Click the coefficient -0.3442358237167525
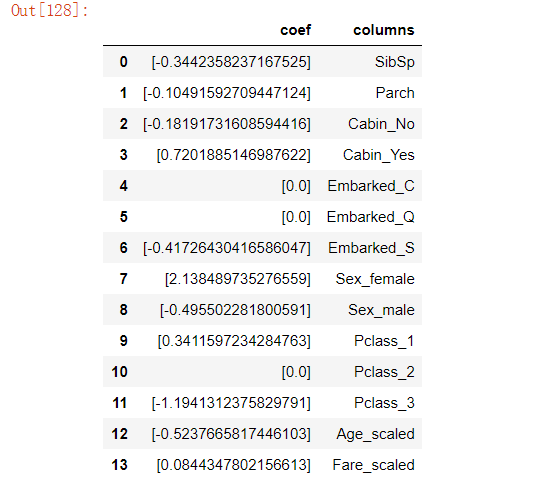Screen dimensions: 543x484 tap(231, 62)
